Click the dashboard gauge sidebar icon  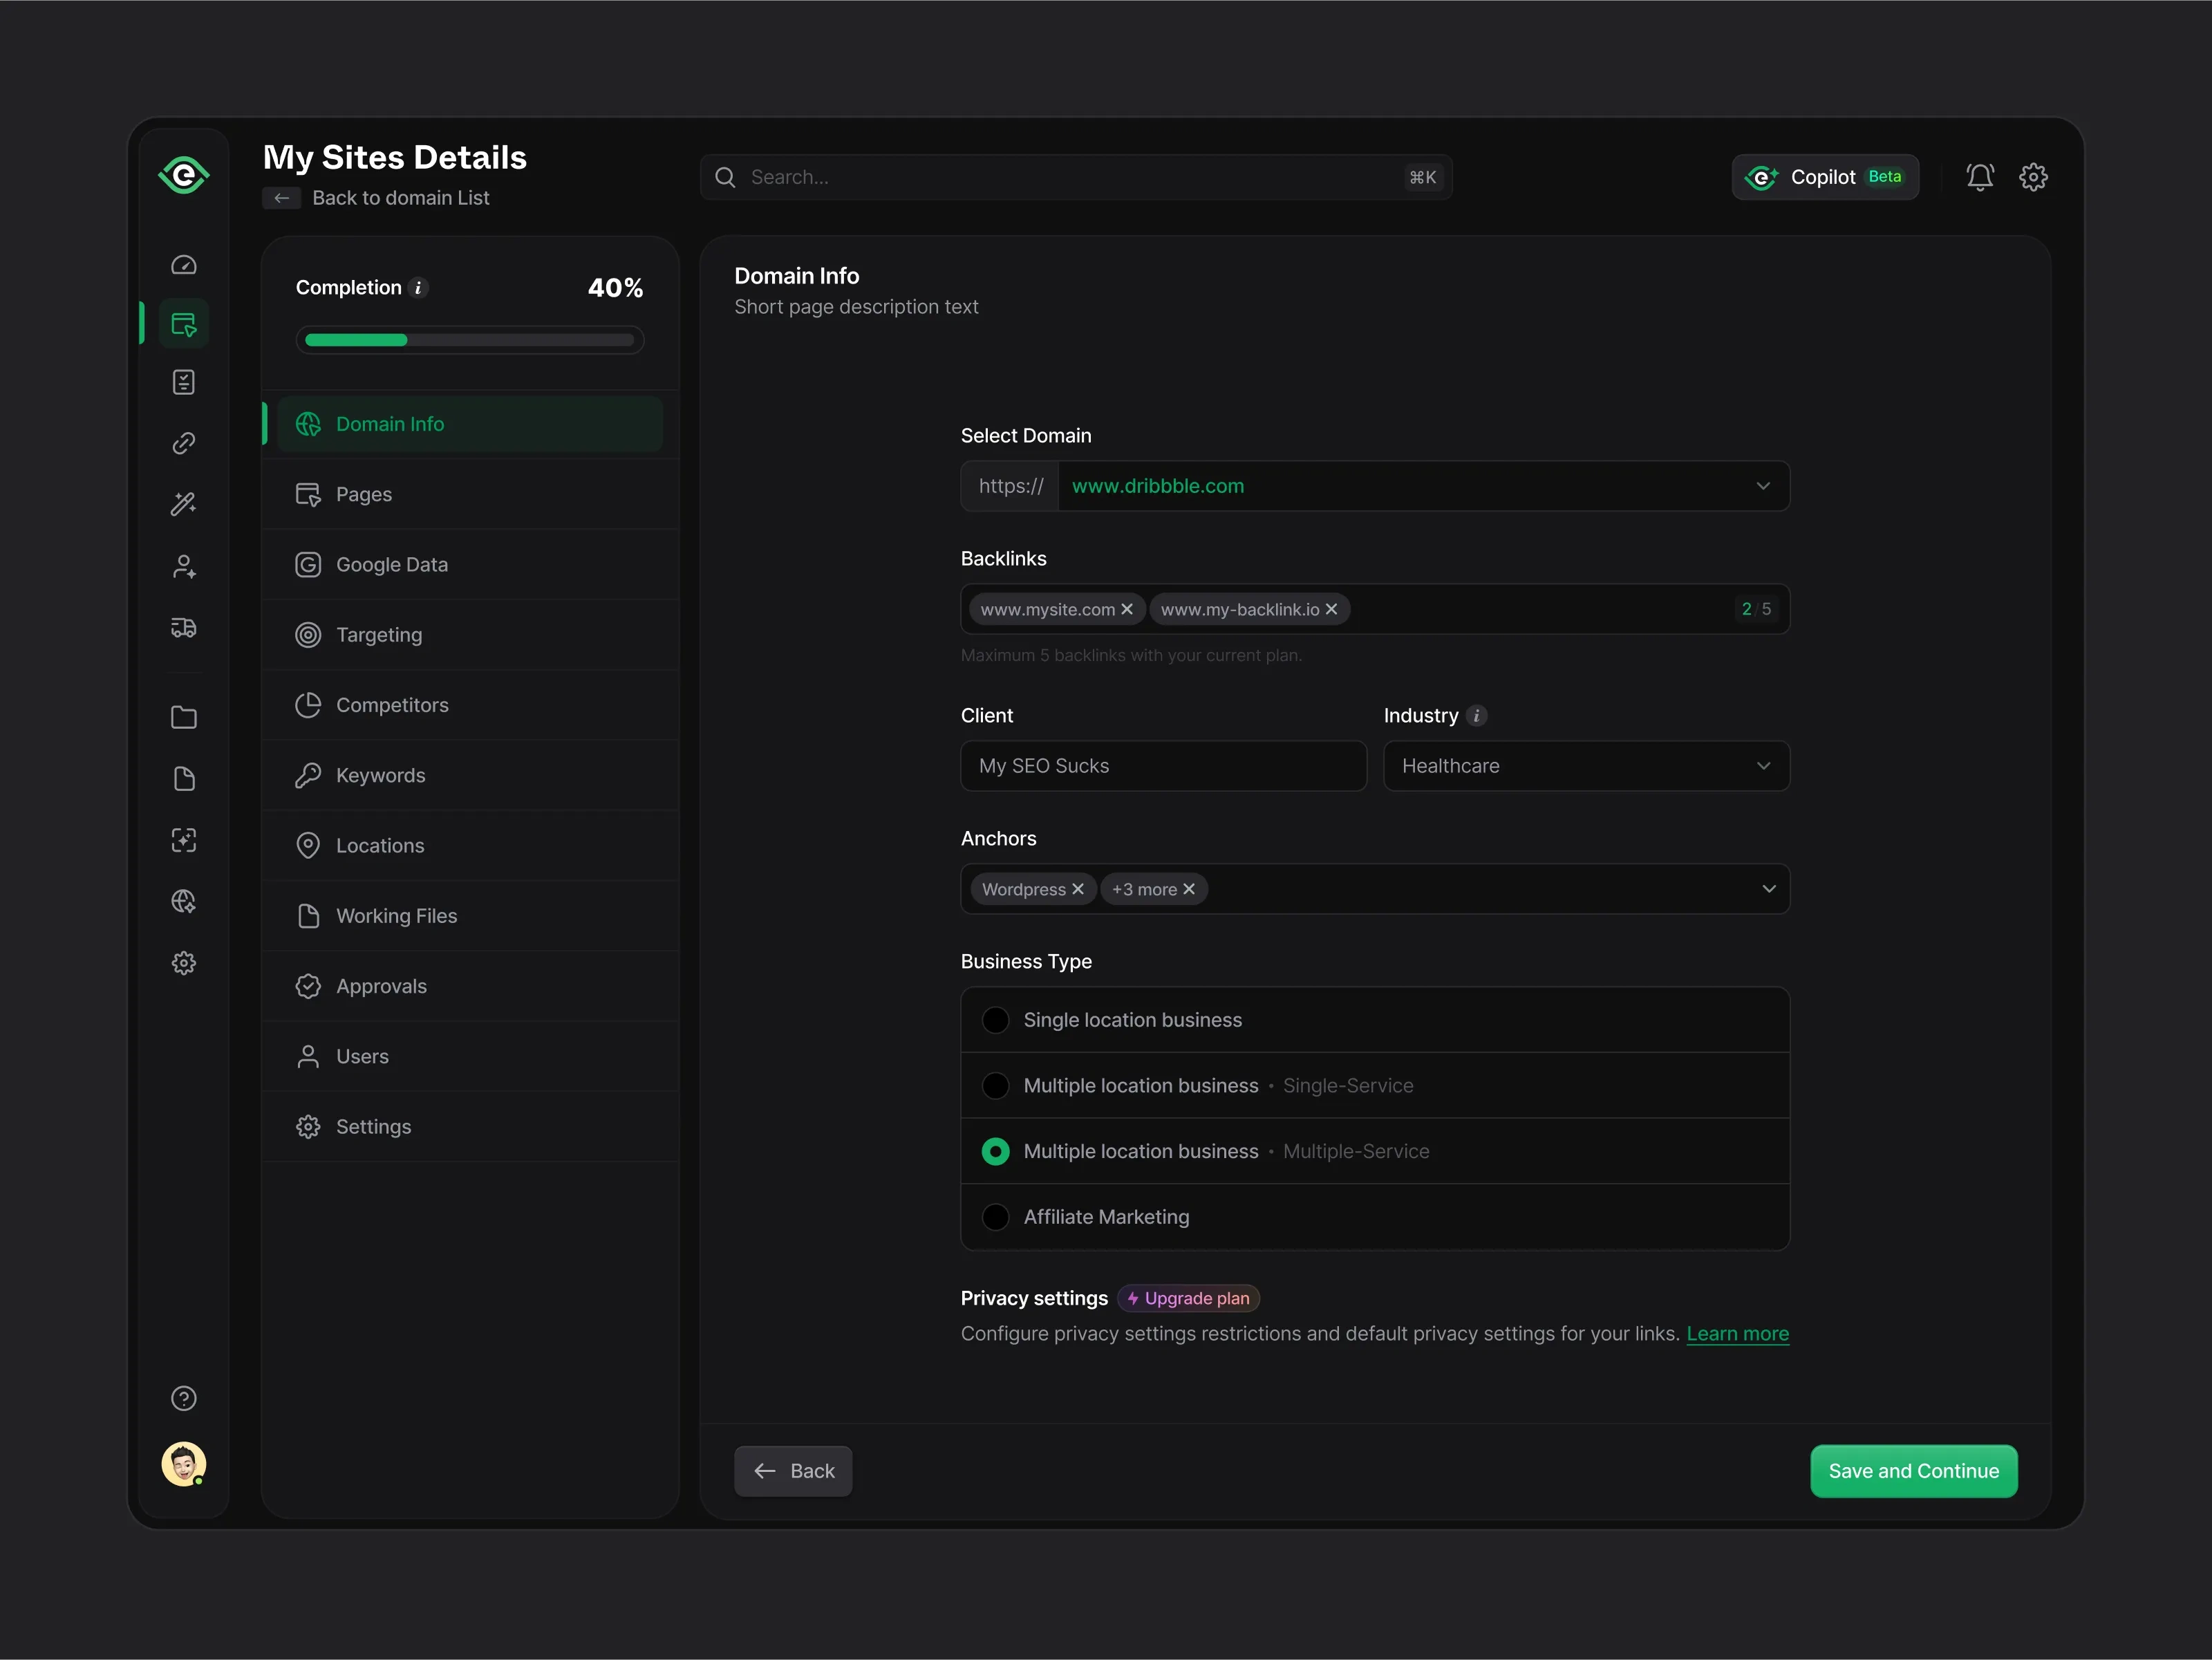click(x=184, y=265)
